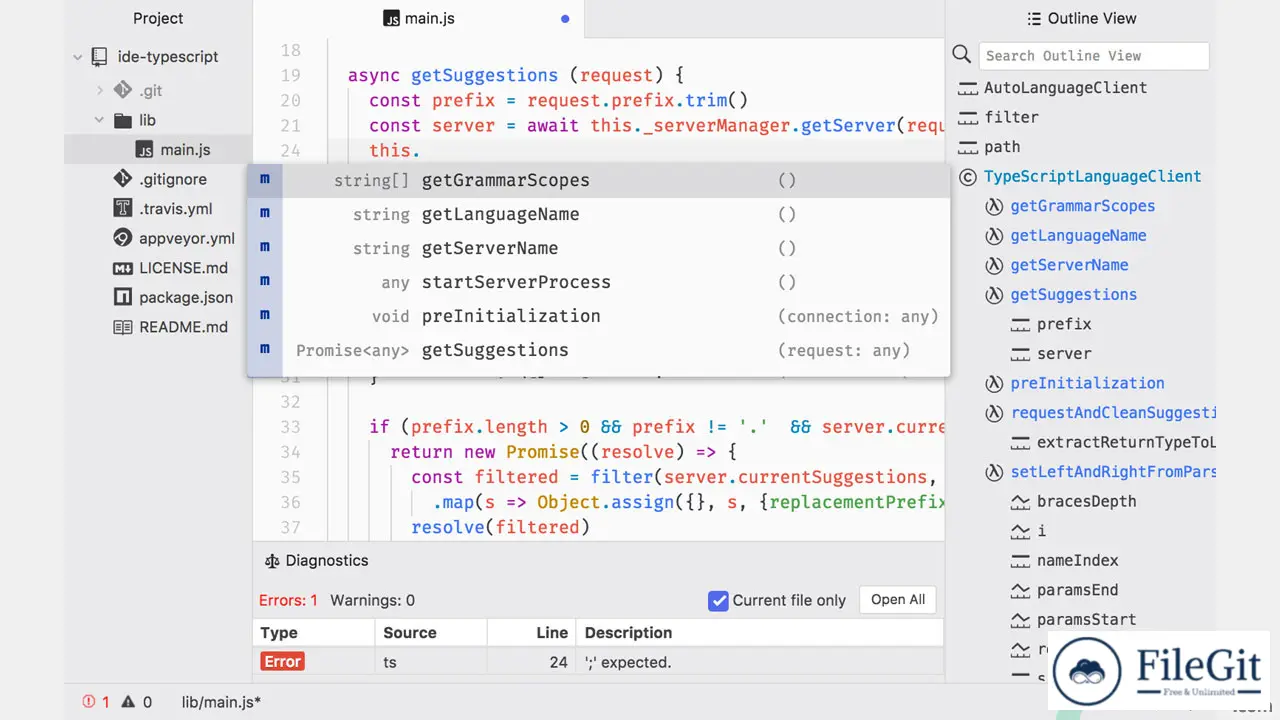
Task: Click the path variable in outline
Action: (x=1002, y=146)
